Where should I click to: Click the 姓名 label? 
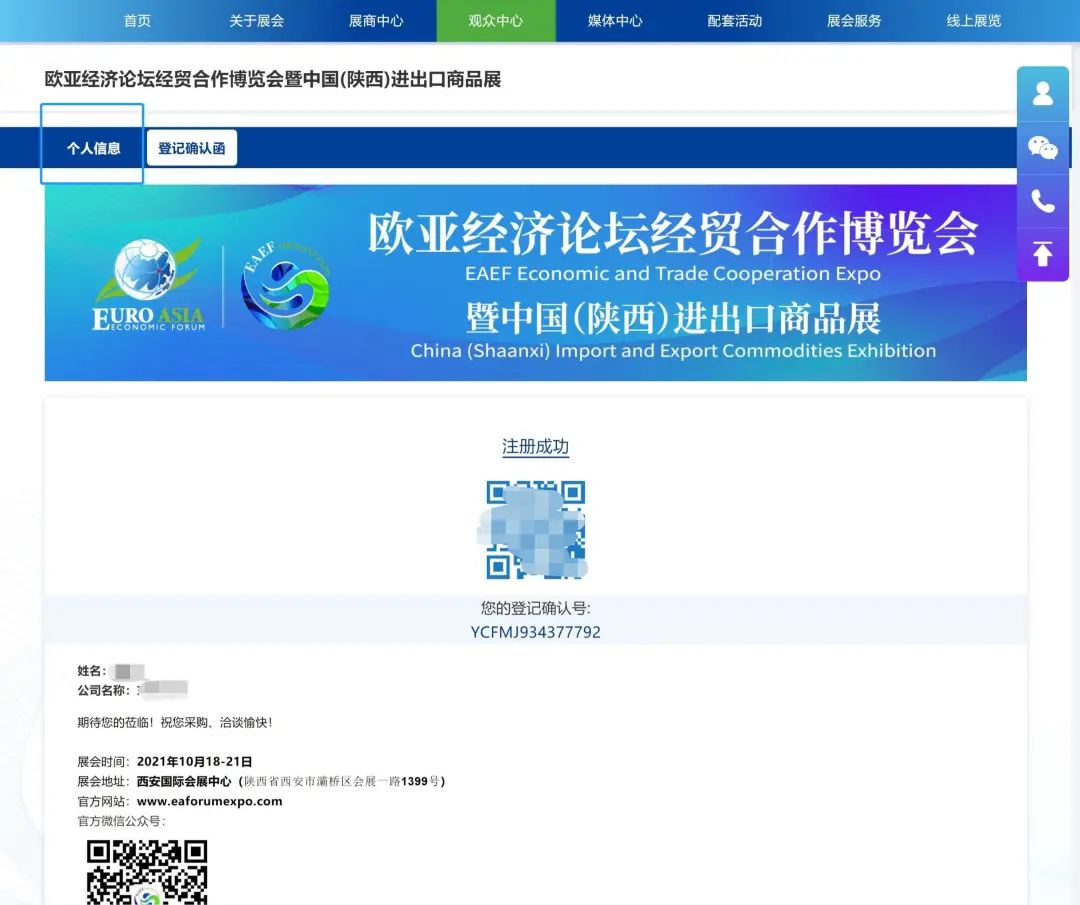tap(91, 671)
